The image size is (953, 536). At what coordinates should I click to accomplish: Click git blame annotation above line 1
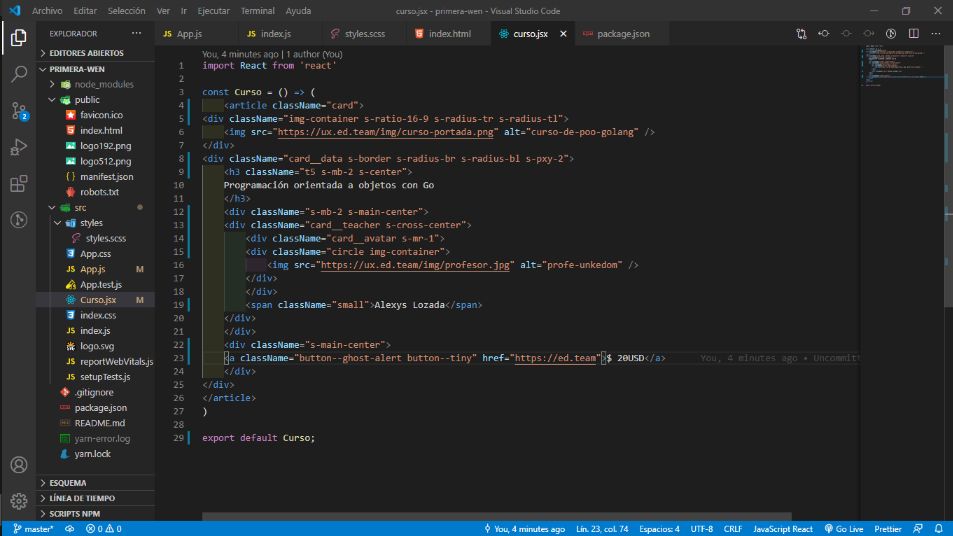point(272,54)
